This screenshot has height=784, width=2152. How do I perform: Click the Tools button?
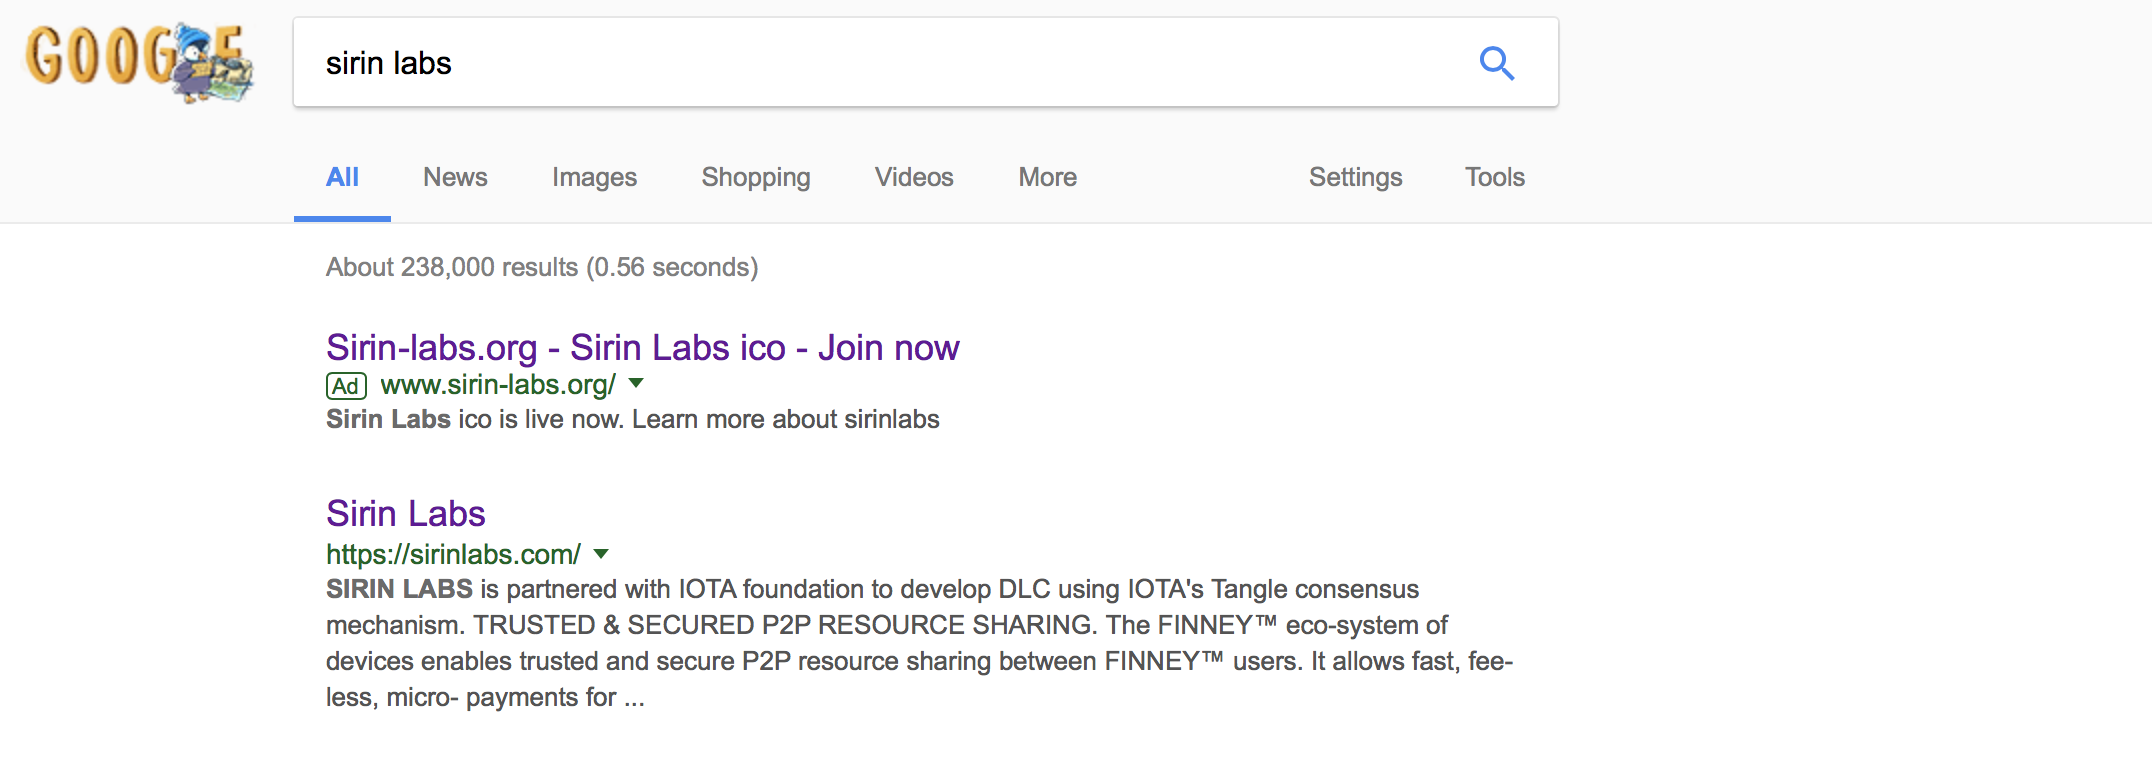[x=1494, y=177]
